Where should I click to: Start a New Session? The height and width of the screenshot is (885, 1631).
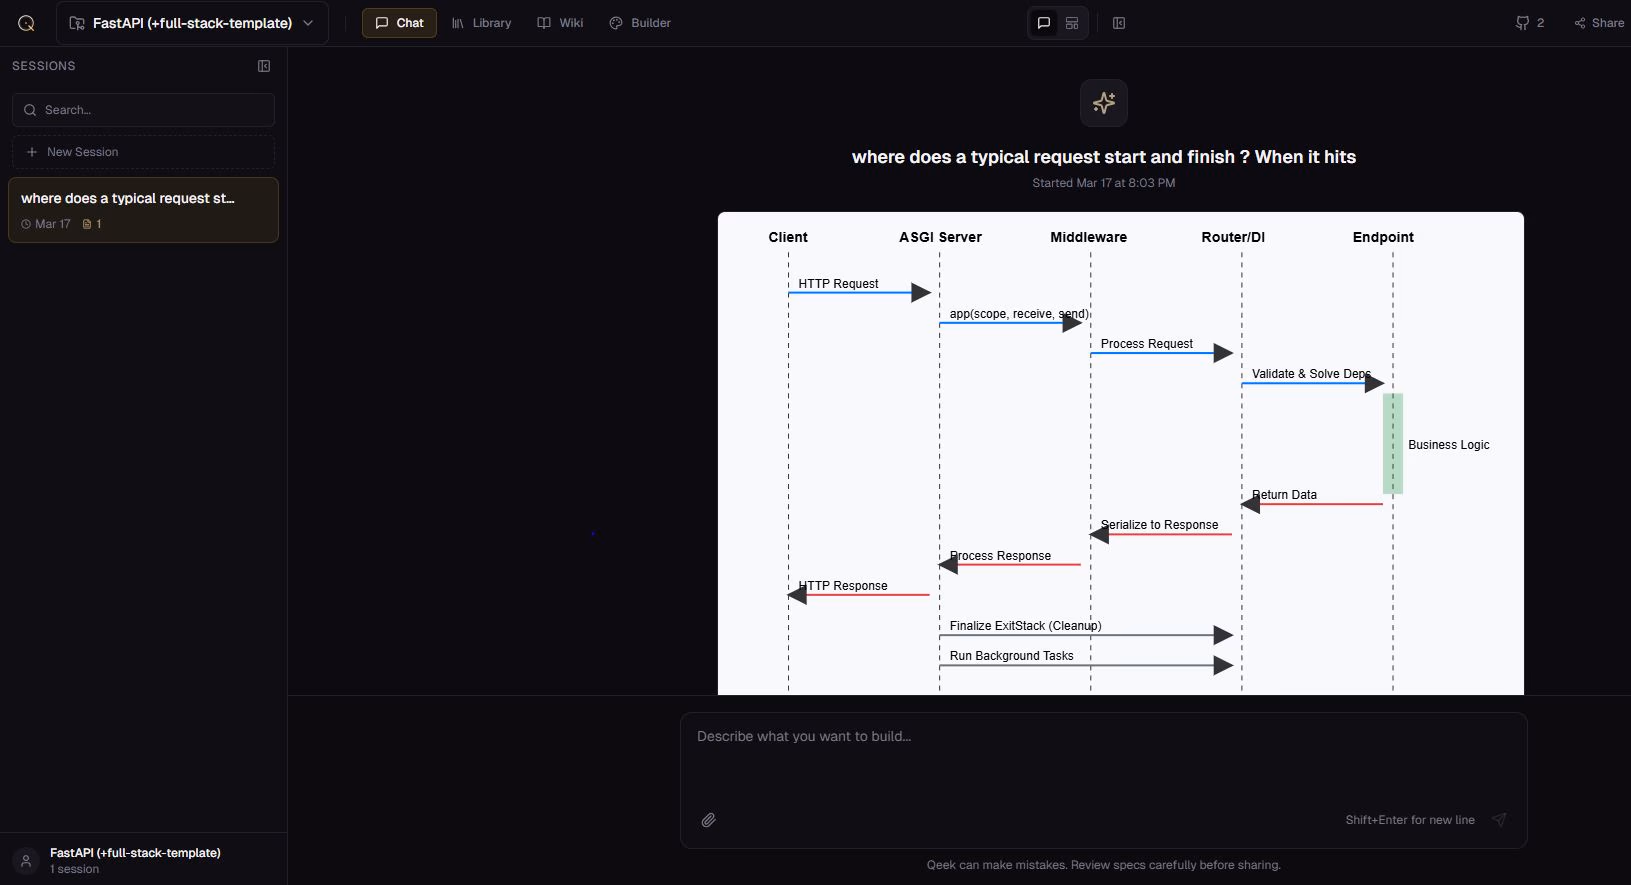(x=143, y=152)
